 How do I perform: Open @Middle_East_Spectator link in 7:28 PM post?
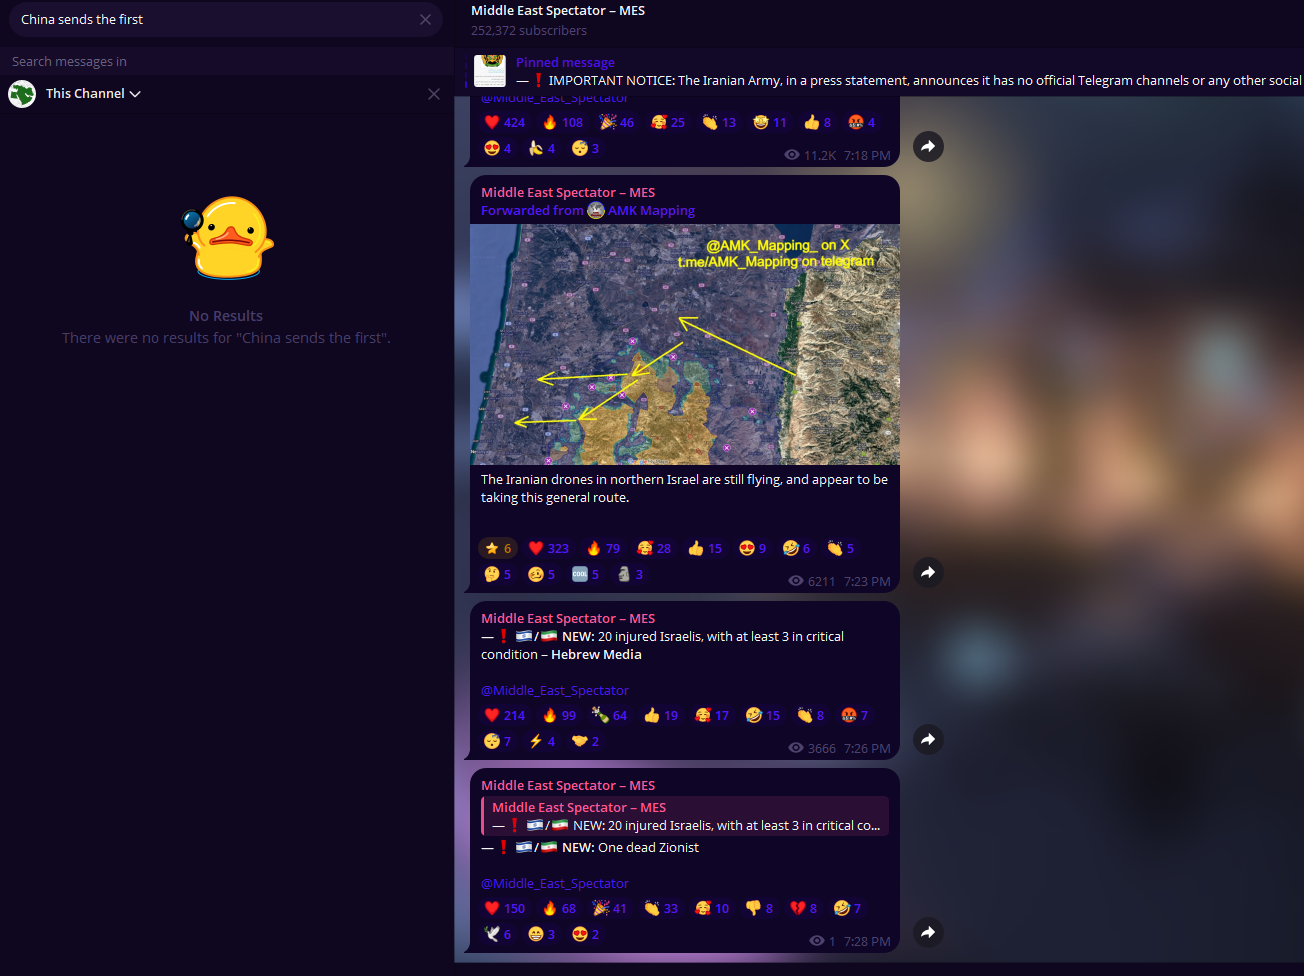pyautogui.click(x=555, y=884)
